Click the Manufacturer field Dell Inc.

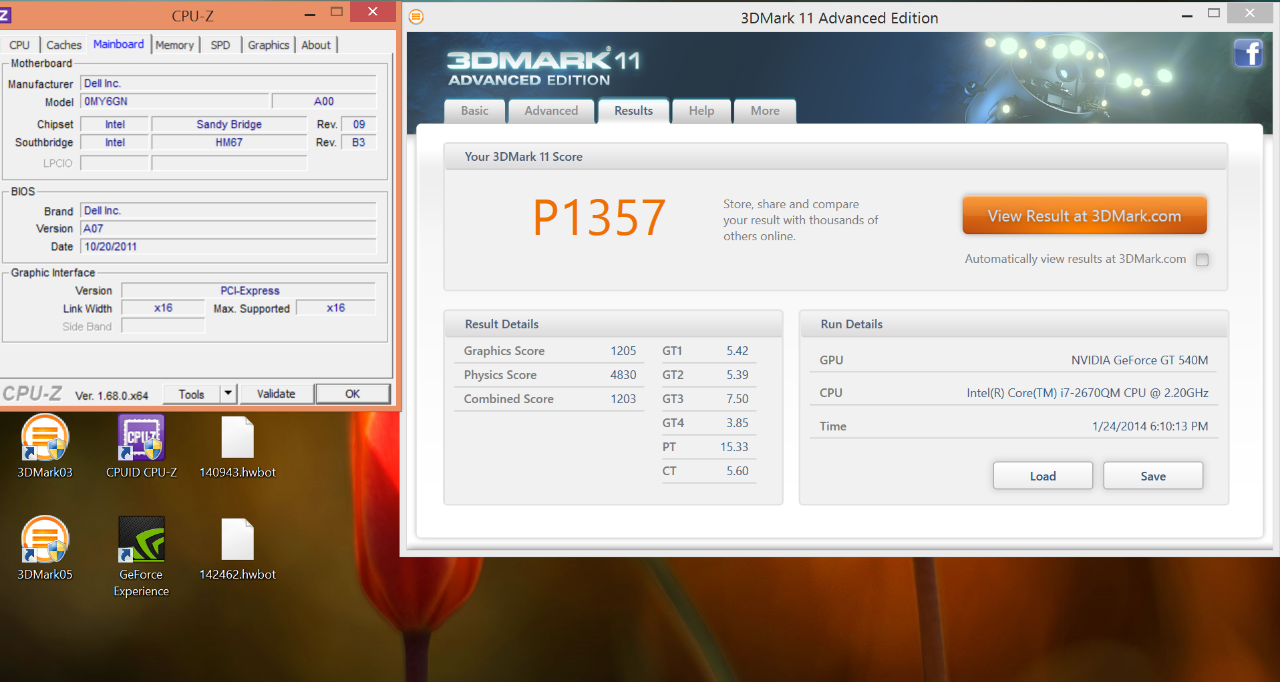[x=228, y=84]
